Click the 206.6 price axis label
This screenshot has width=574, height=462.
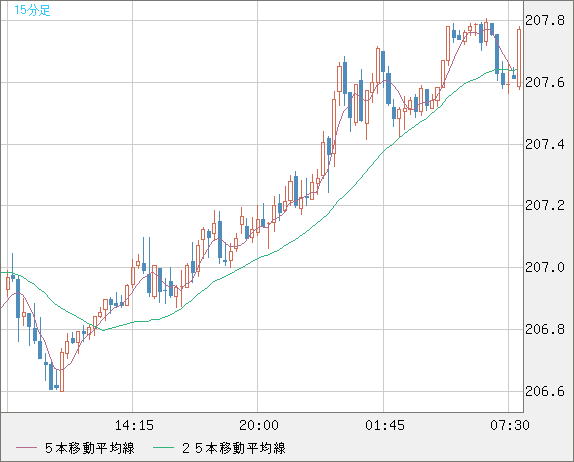[x=545, y=391]
